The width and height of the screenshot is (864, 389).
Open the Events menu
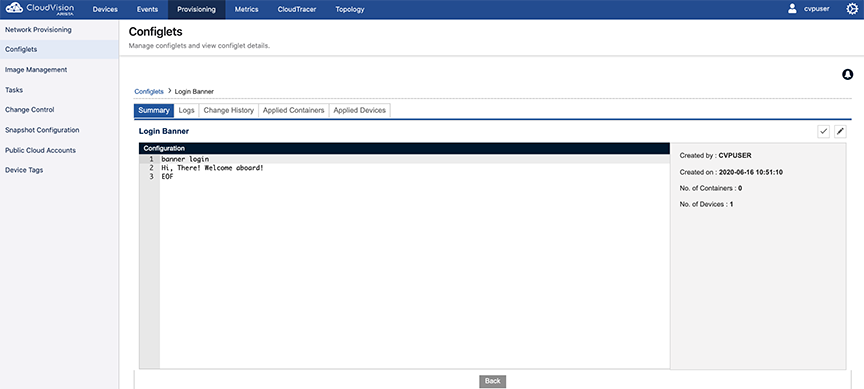click(x=147, y=9)
